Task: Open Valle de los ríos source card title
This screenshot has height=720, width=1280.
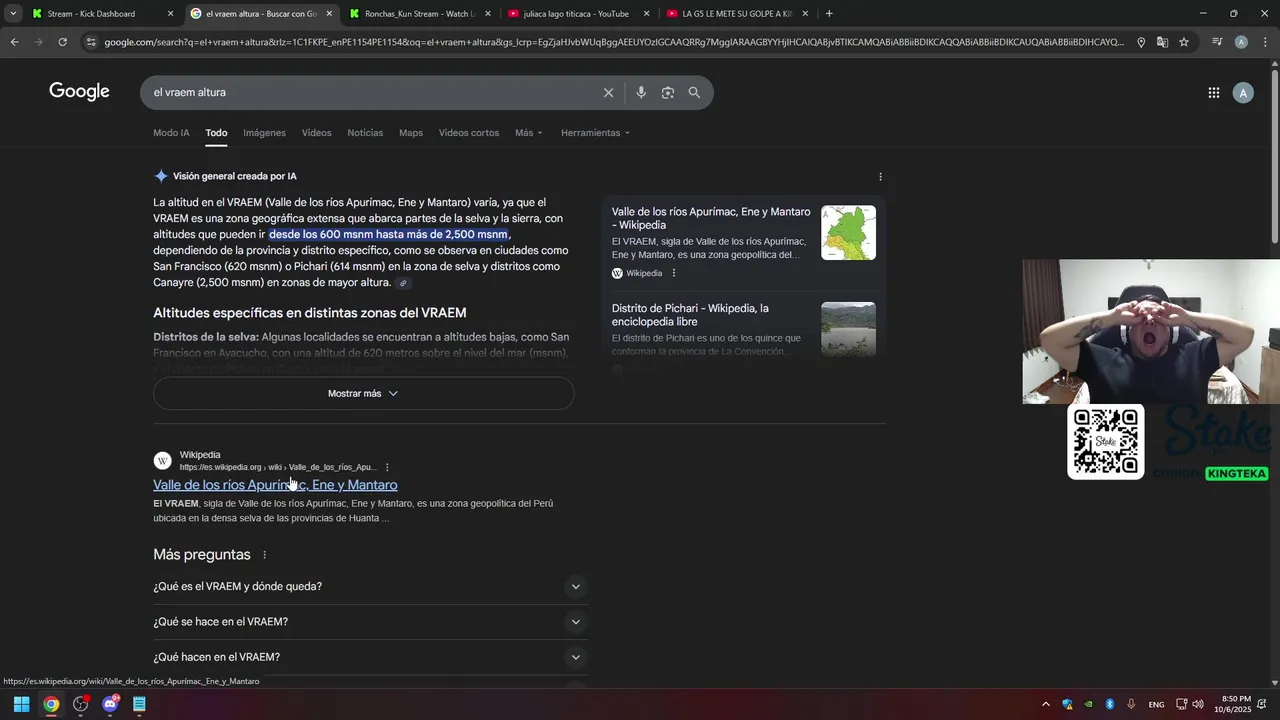Action: click(711, 218)
